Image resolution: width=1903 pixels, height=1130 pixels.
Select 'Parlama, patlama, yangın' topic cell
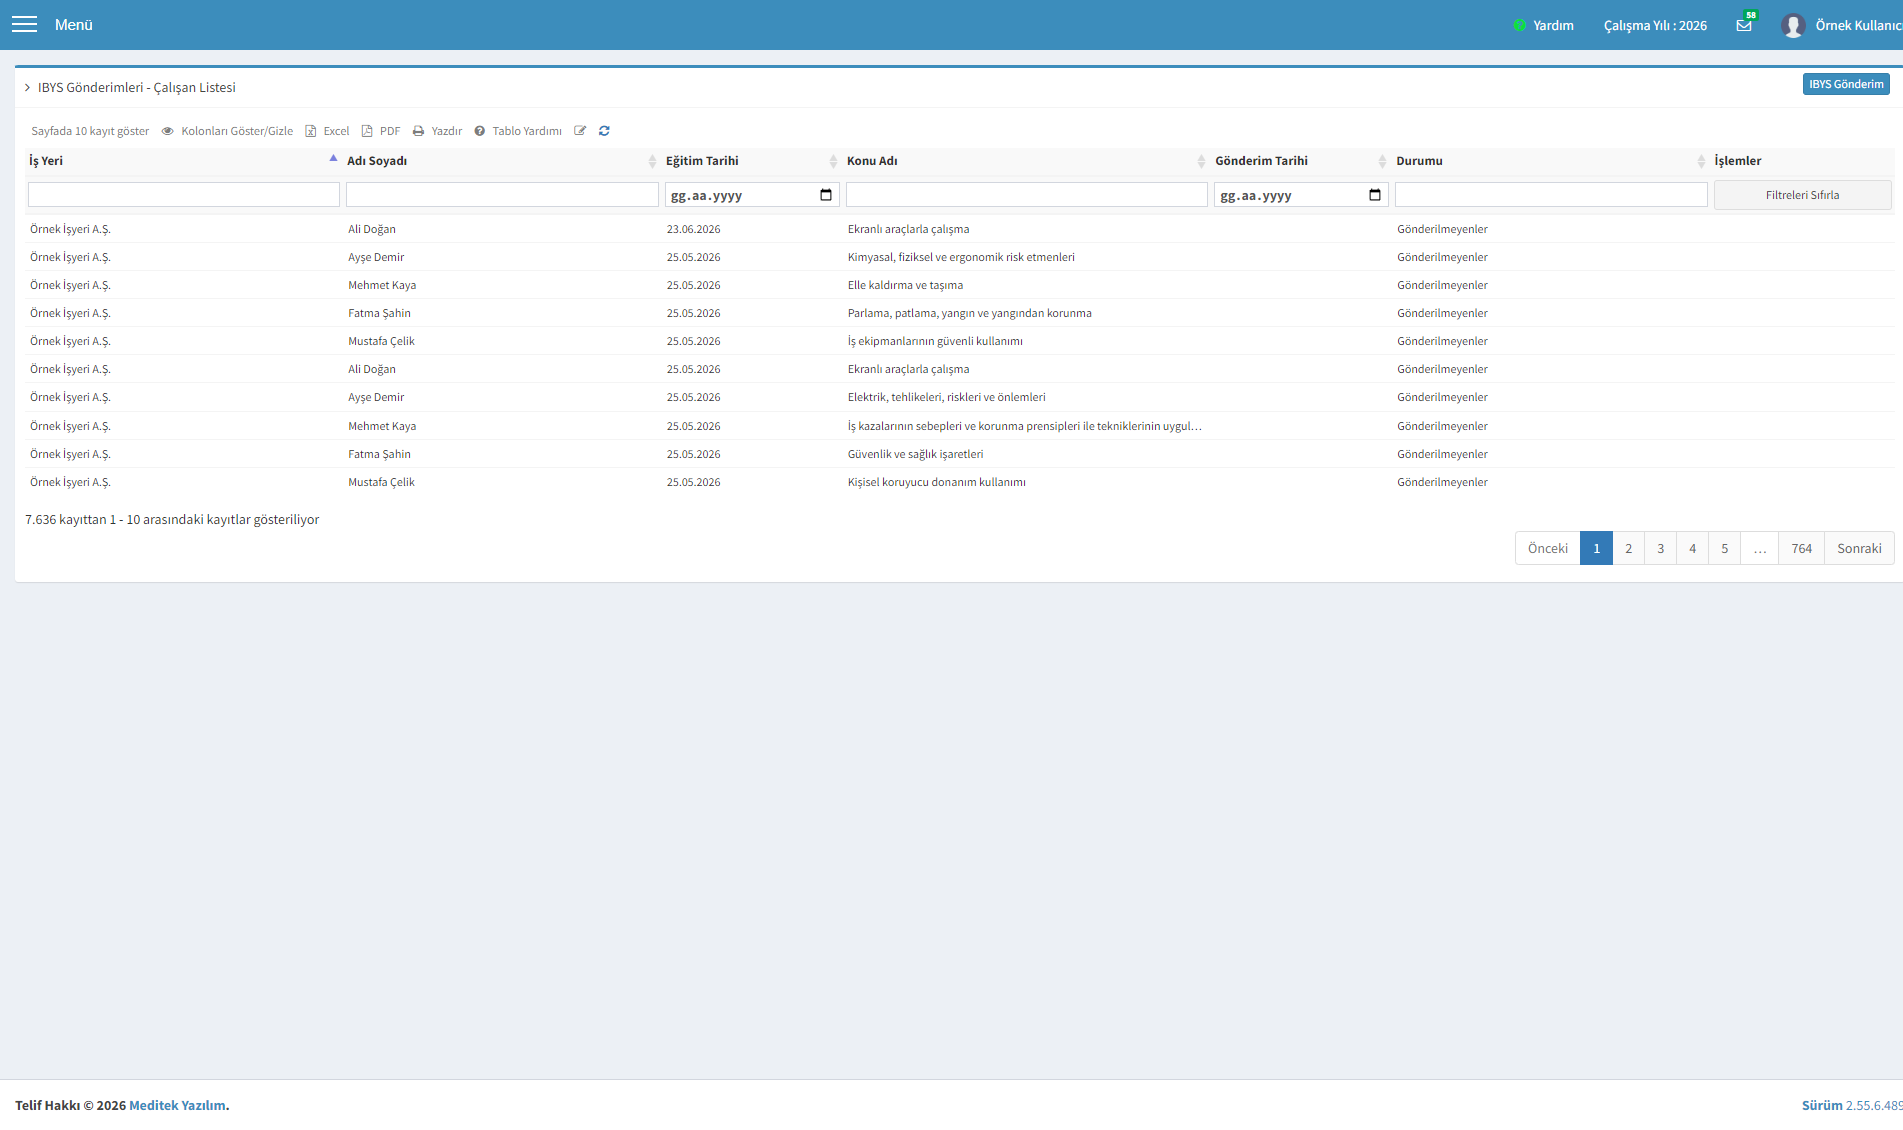click(970, 313)
